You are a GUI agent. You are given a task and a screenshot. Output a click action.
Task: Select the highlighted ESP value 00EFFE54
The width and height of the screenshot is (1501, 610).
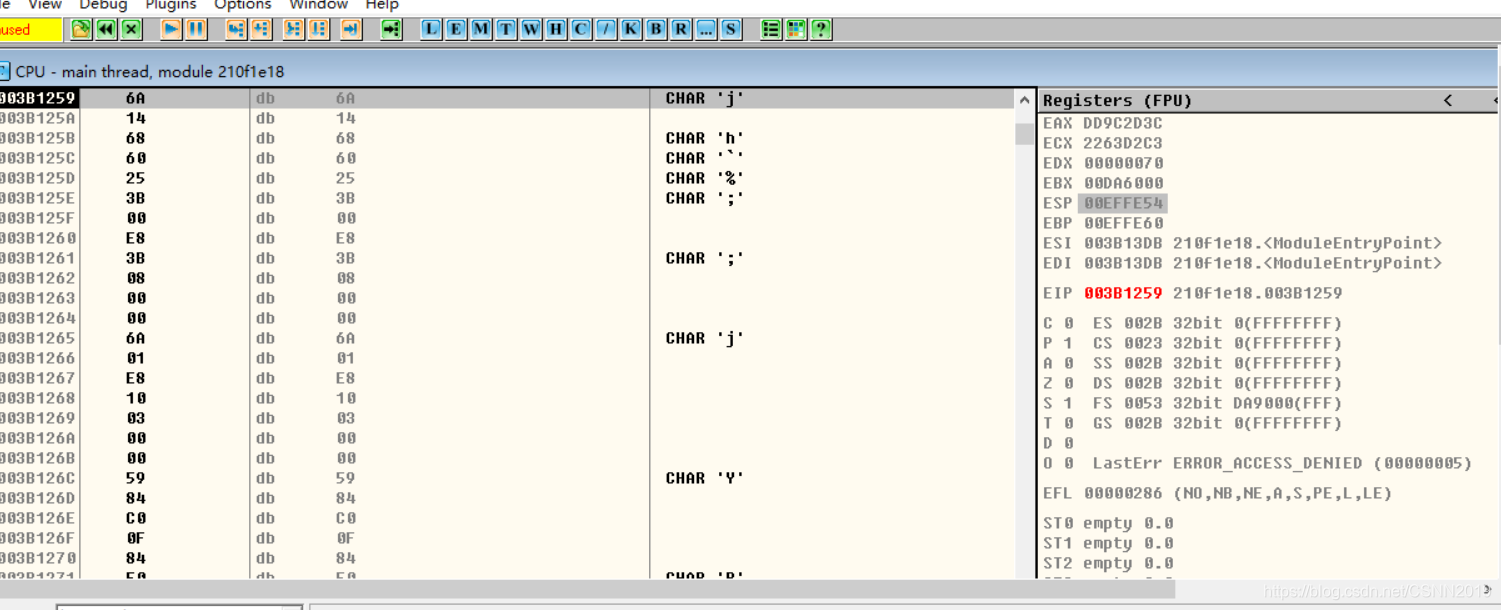tap(1123, 203)
